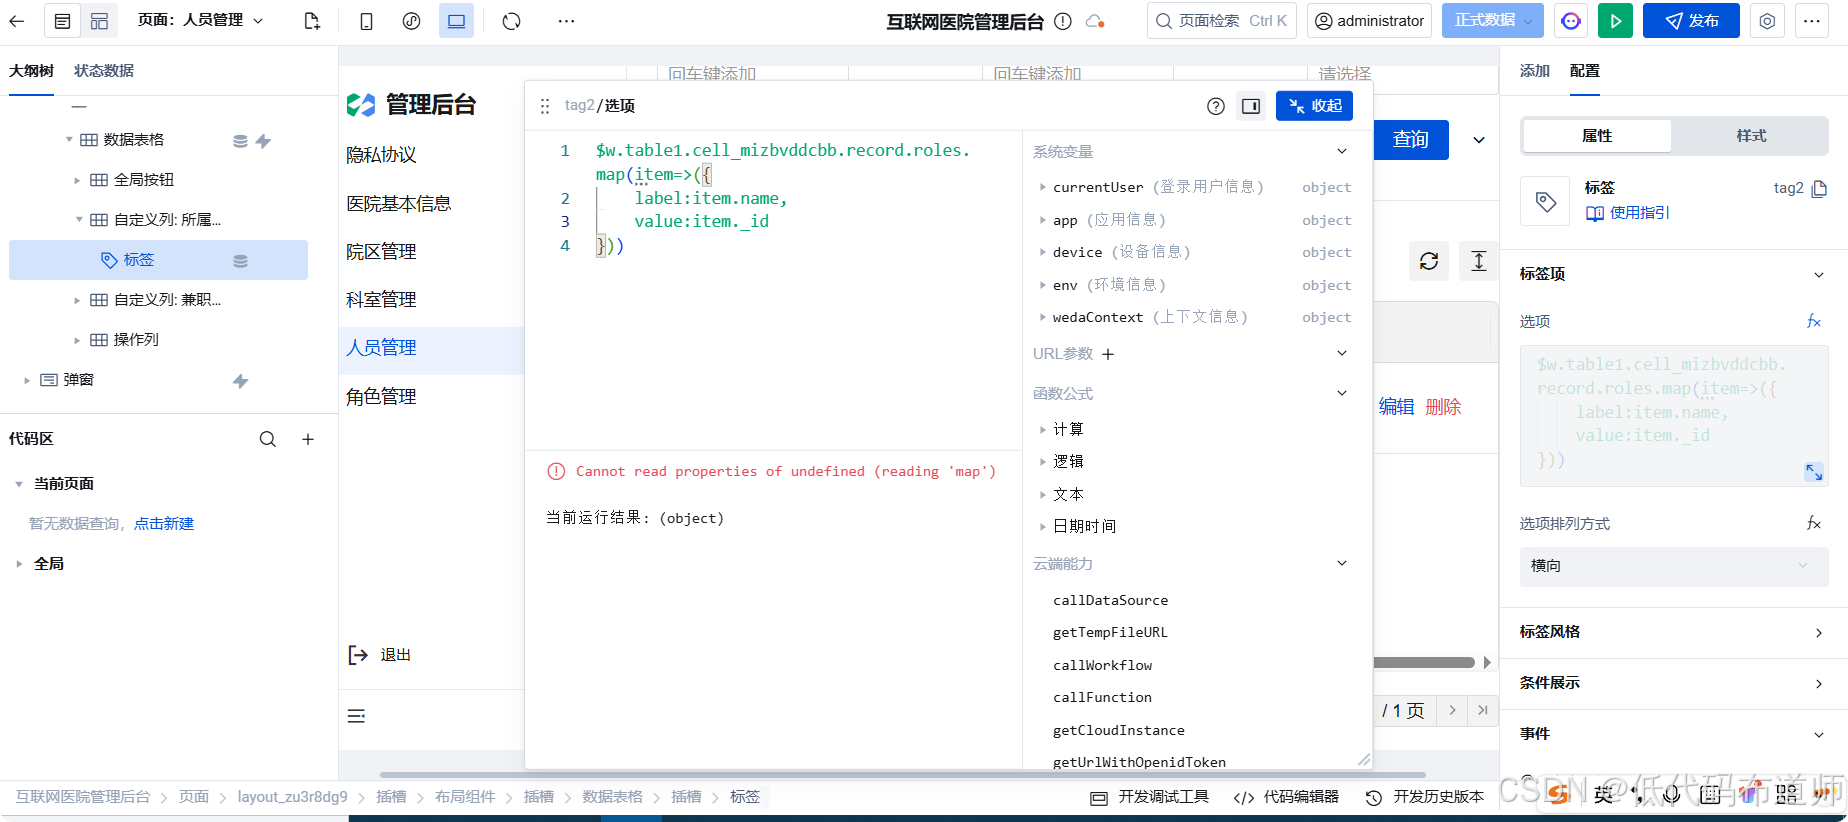Screen dimensions: 1848x822
Task: Click the data binding icon on 数据表格
Action: click(240, 141)
